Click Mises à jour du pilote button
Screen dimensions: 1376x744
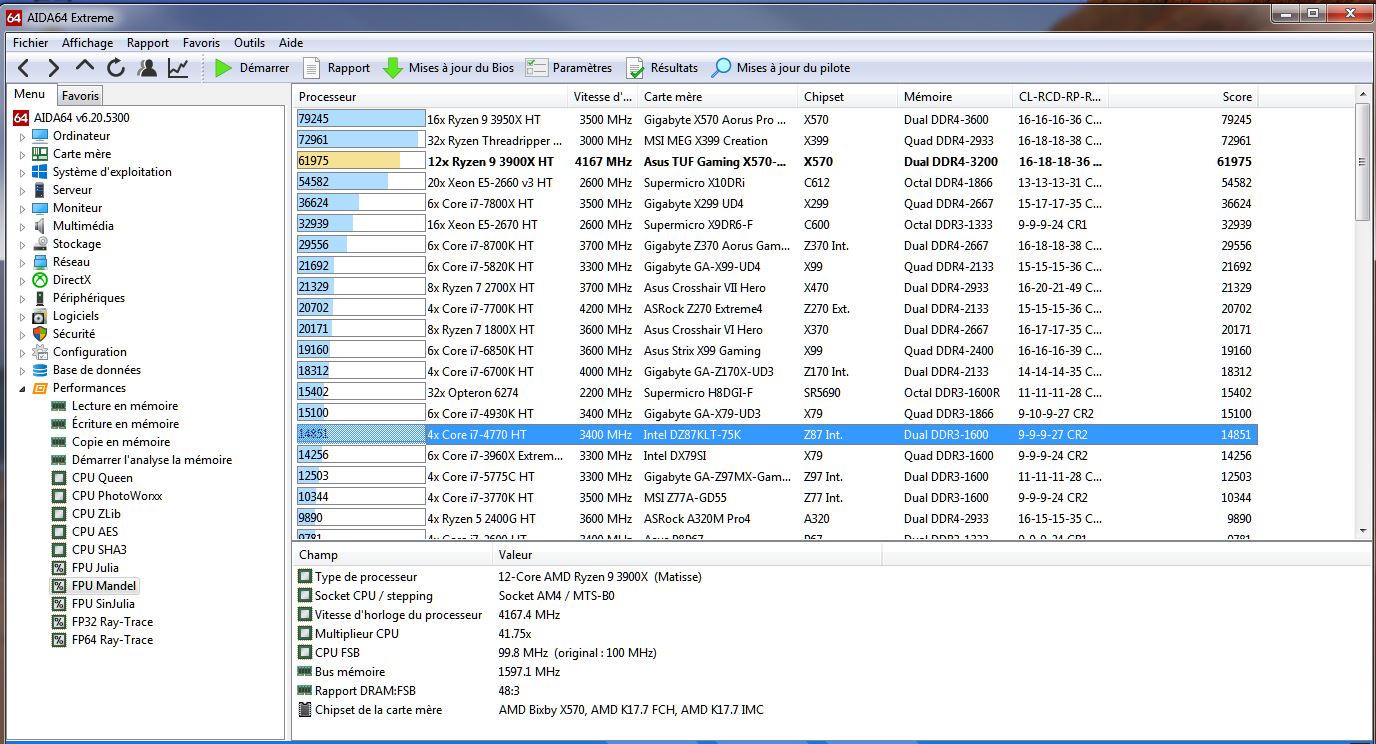point(781,68)
